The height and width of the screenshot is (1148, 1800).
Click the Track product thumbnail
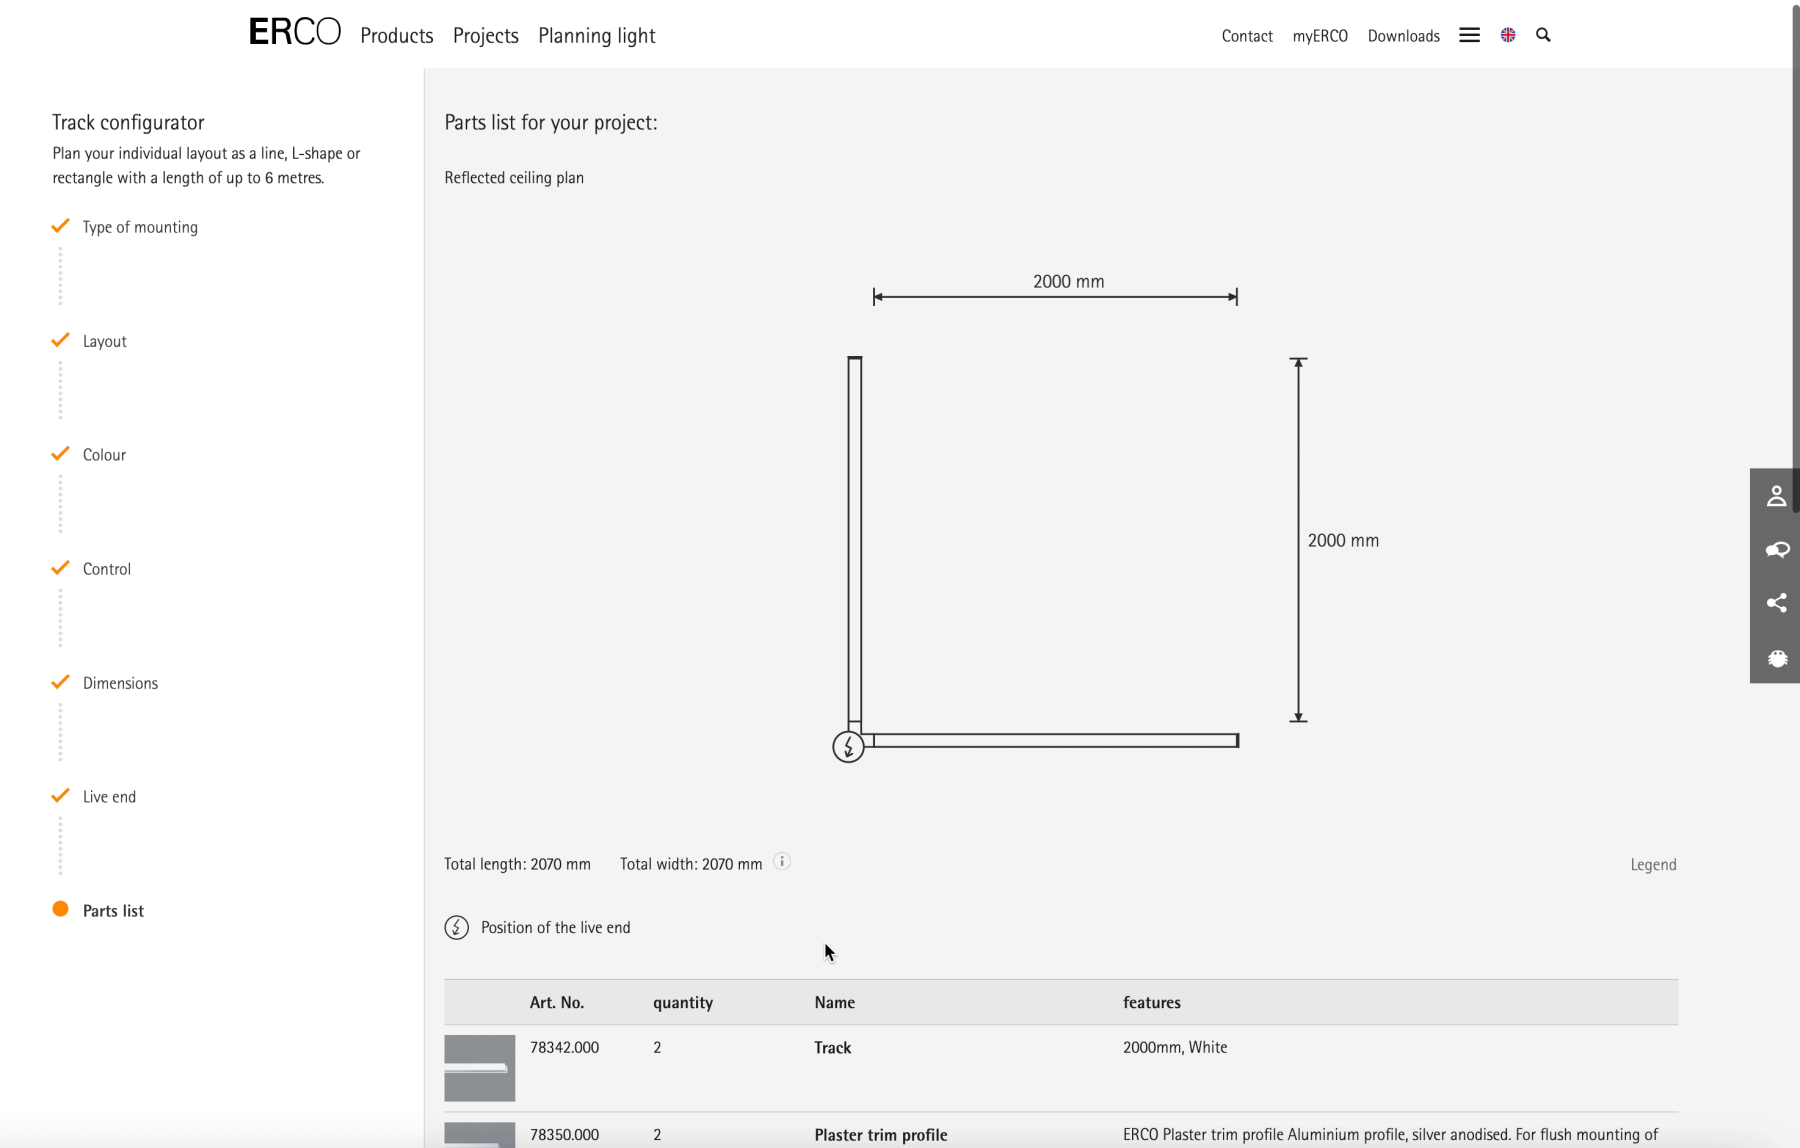(x=479, y=1067)
